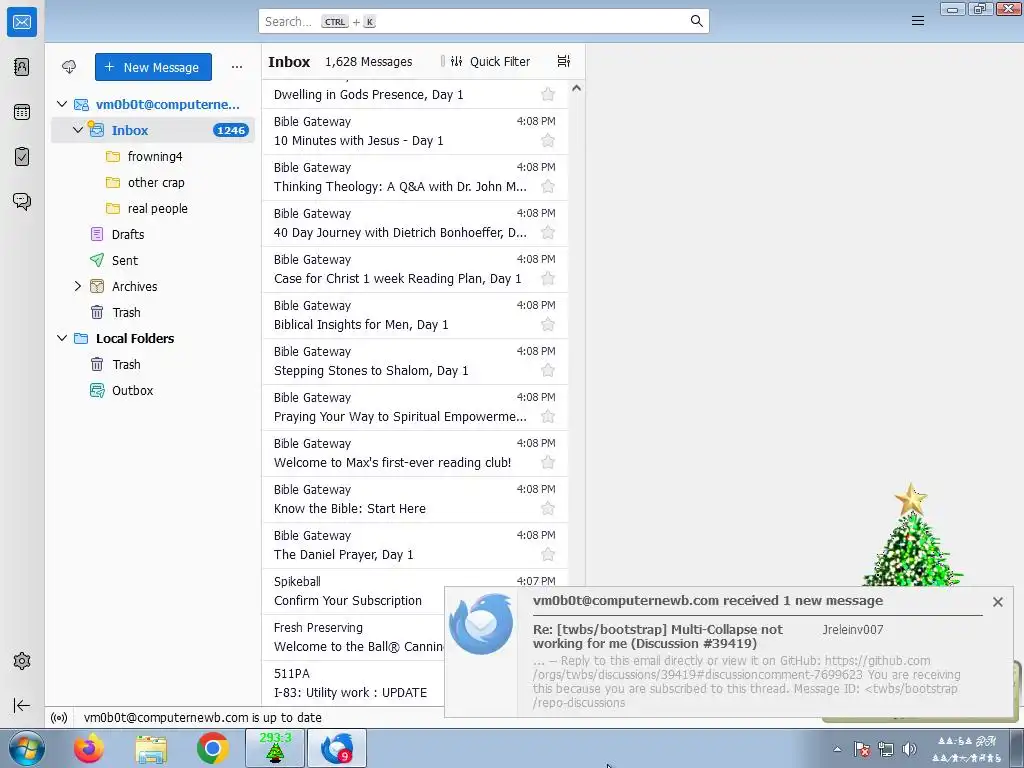Image resolution: width=1024 pixels, height=768 pixels.
Task: Open Thunderbird settings gear
Action: 22,661
